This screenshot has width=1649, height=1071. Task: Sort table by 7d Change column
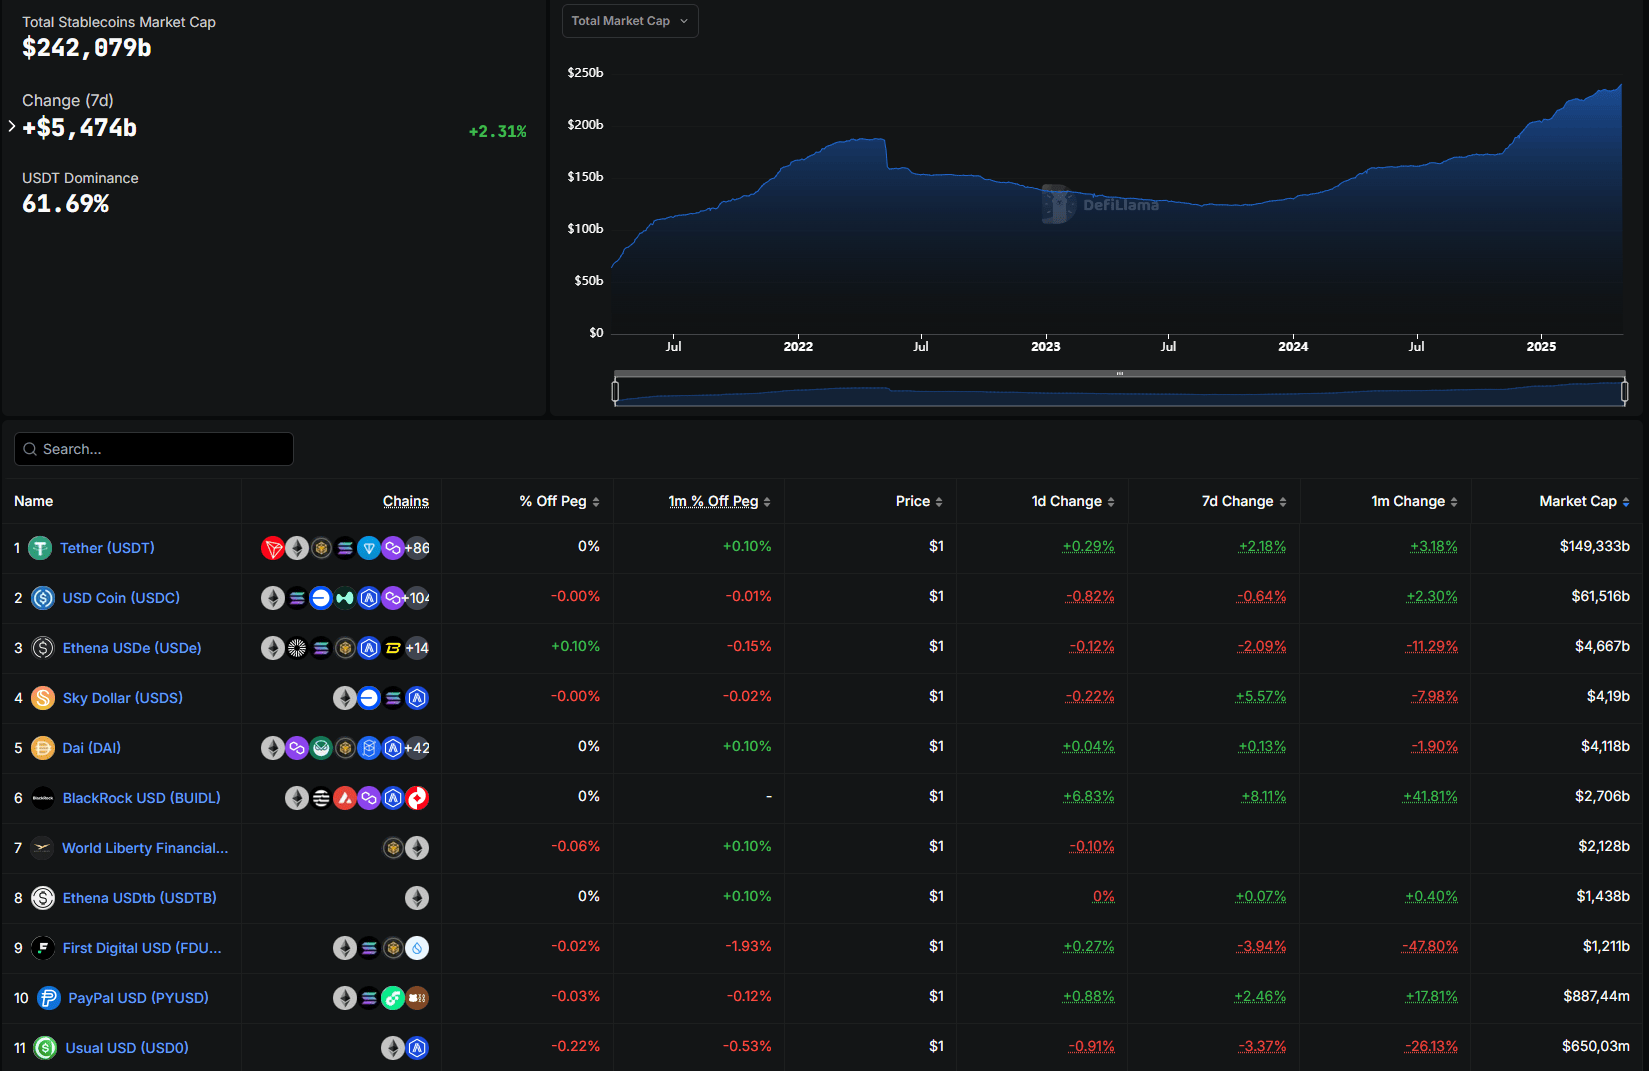[x=1243, y=501]
